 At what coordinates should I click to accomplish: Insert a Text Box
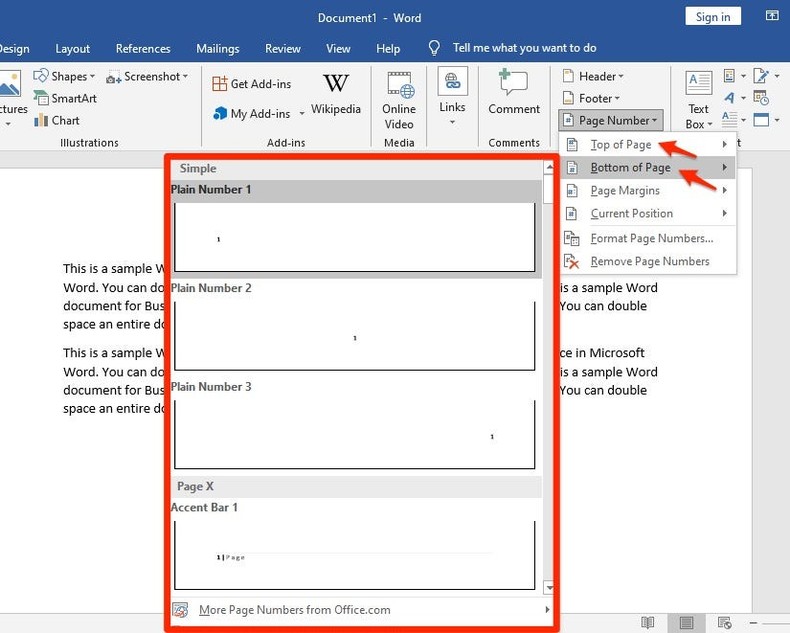pos(698,100)
